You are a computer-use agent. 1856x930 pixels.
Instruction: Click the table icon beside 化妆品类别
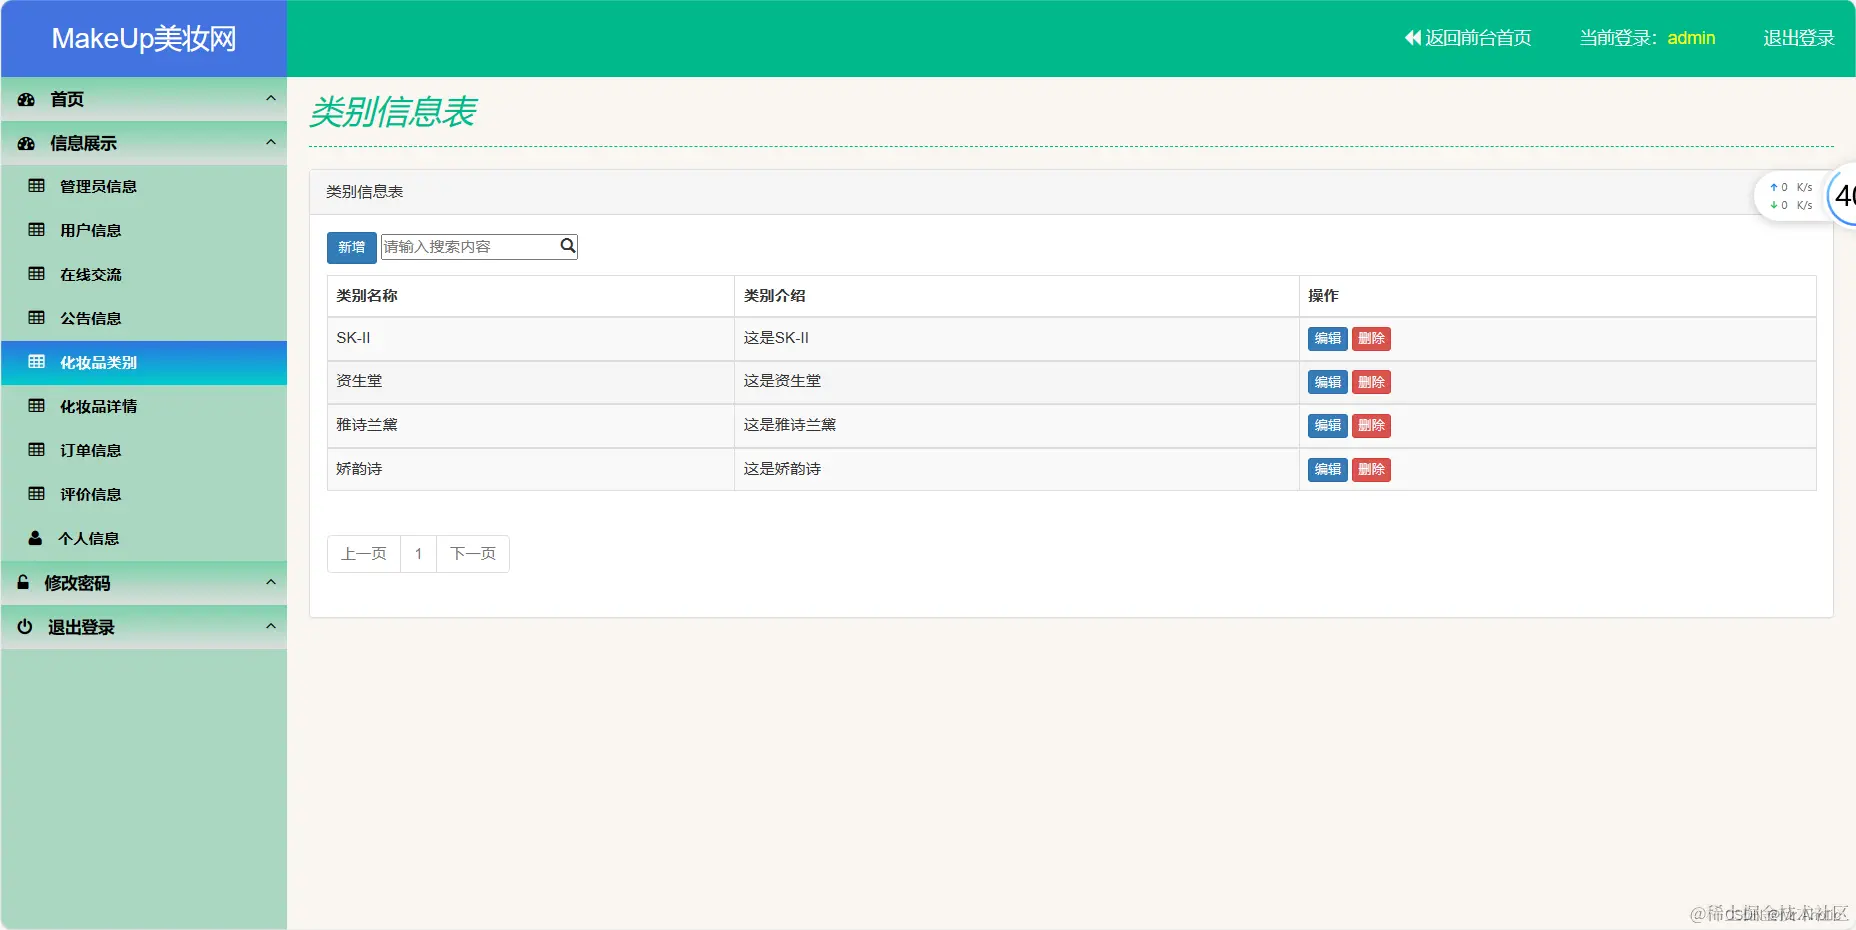[x=37, y=362]
